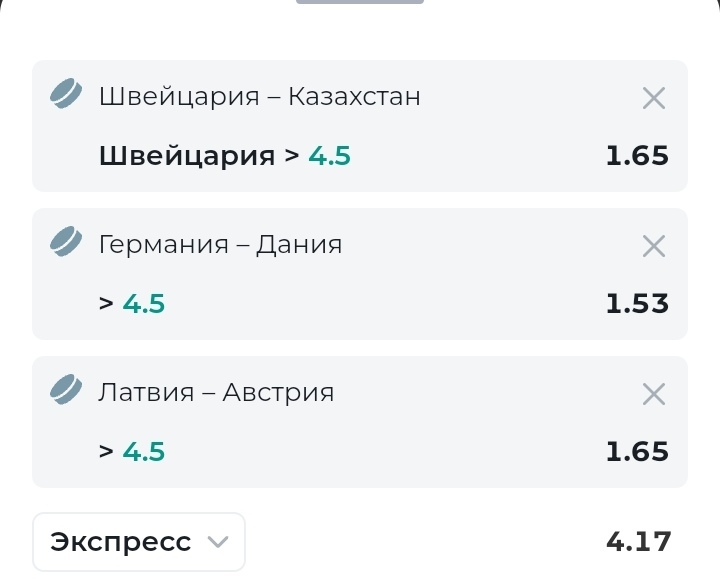Click hockey puck icon for Латвия – Австрия
The image size is (720, 585).
(66, 389)
